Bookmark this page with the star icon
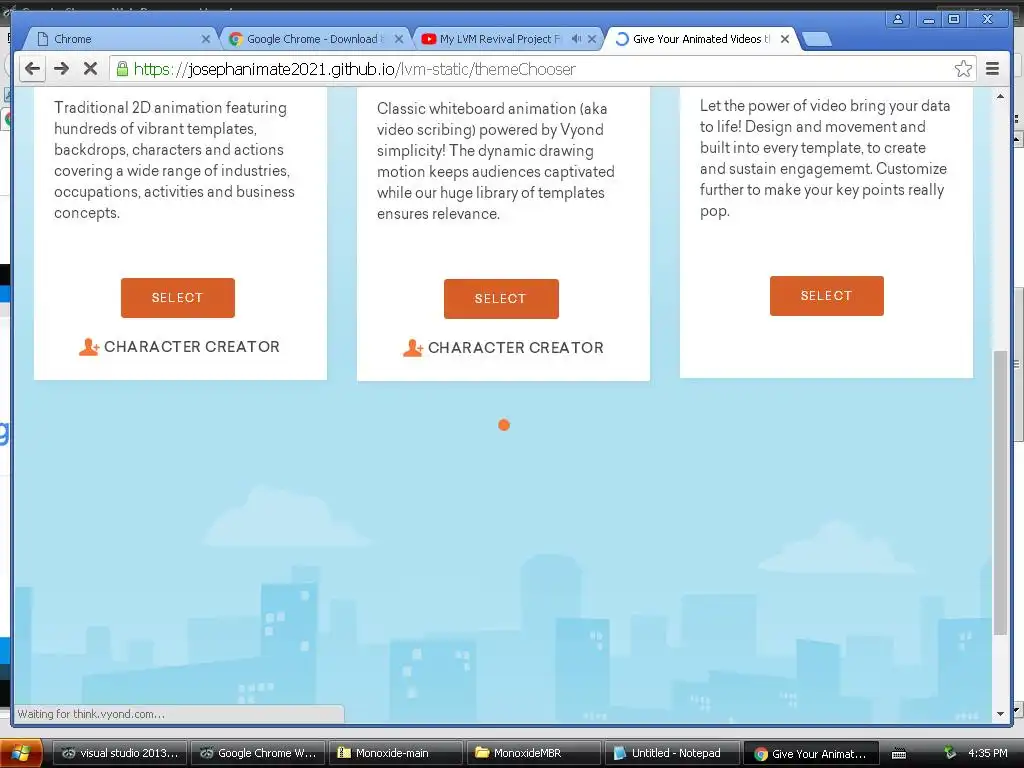The image size is (1024, 768). click(x=963, y=69)
